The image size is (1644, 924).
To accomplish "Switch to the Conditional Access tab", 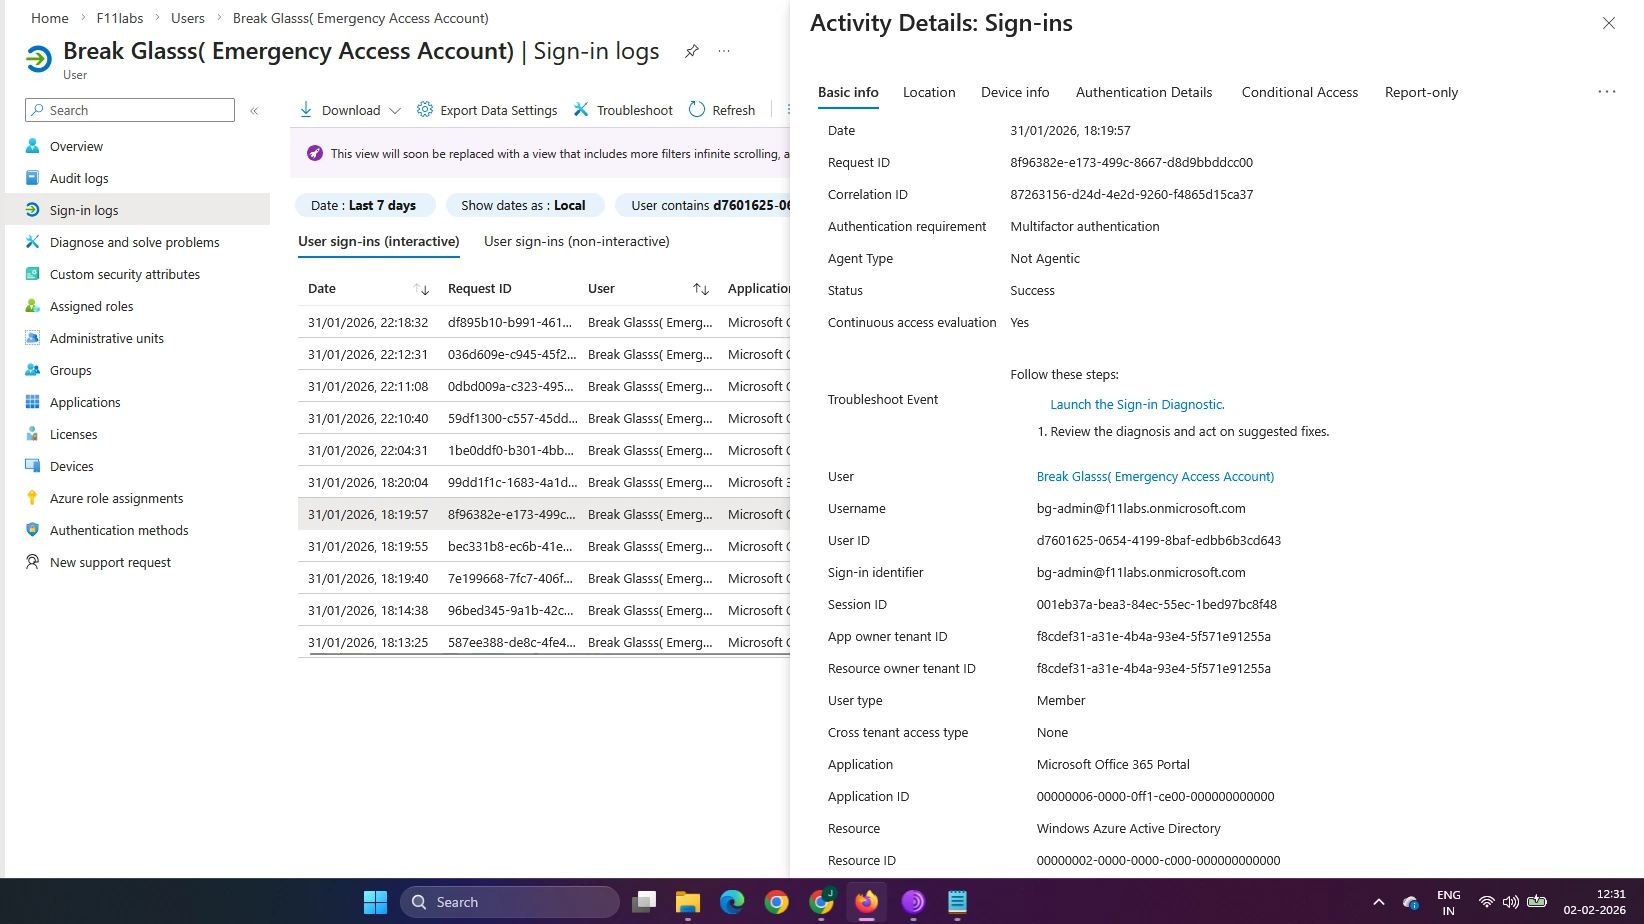I will [1299, 92].
